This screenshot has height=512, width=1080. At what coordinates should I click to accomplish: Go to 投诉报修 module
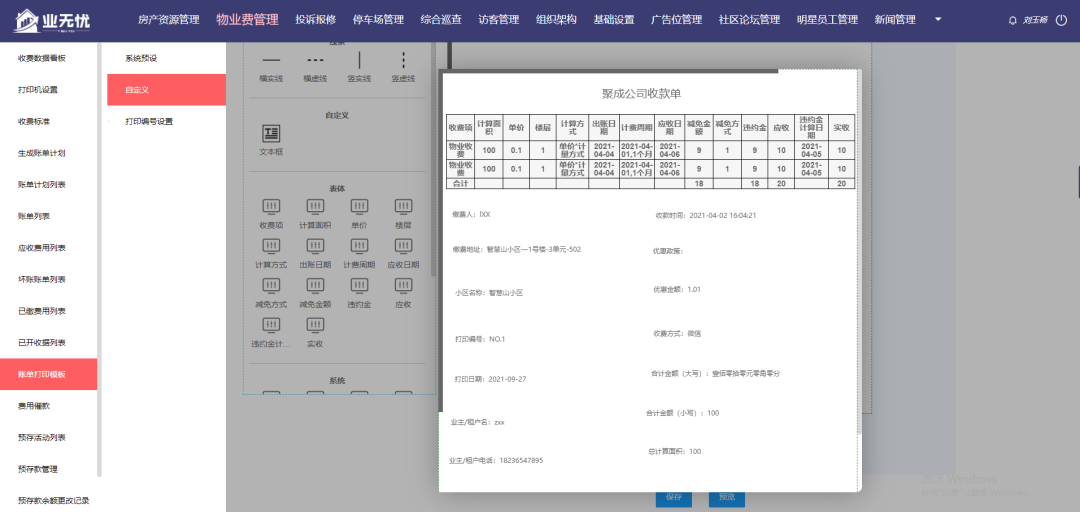point(315,20)
